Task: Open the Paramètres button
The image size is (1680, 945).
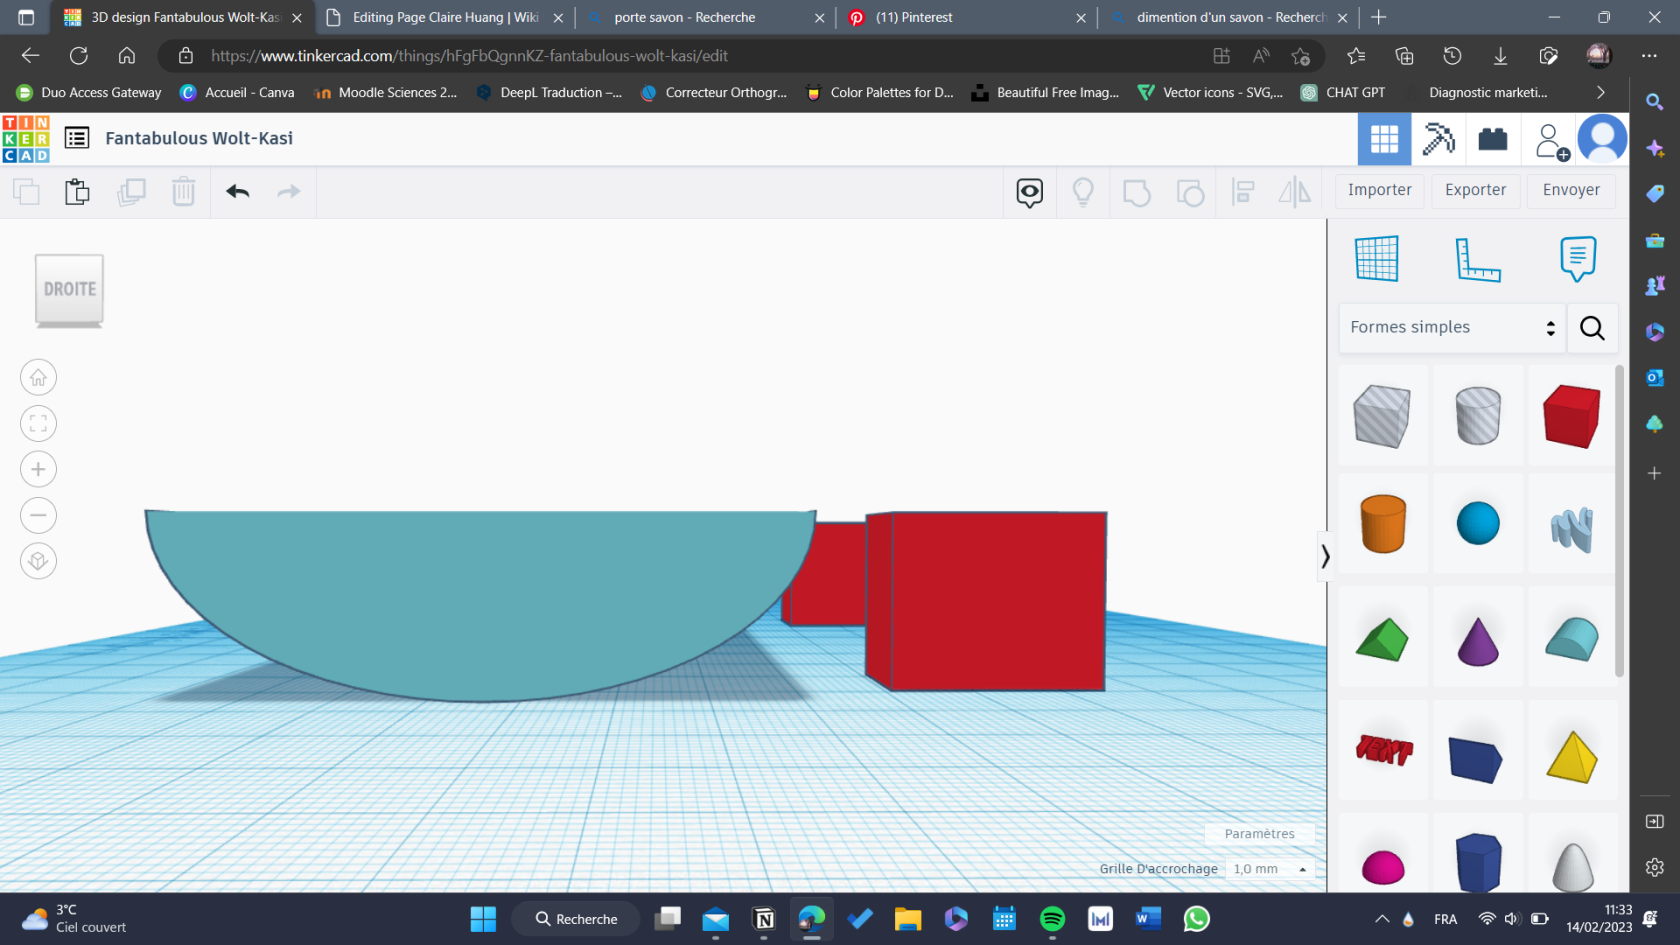Action: [1259, 834]
